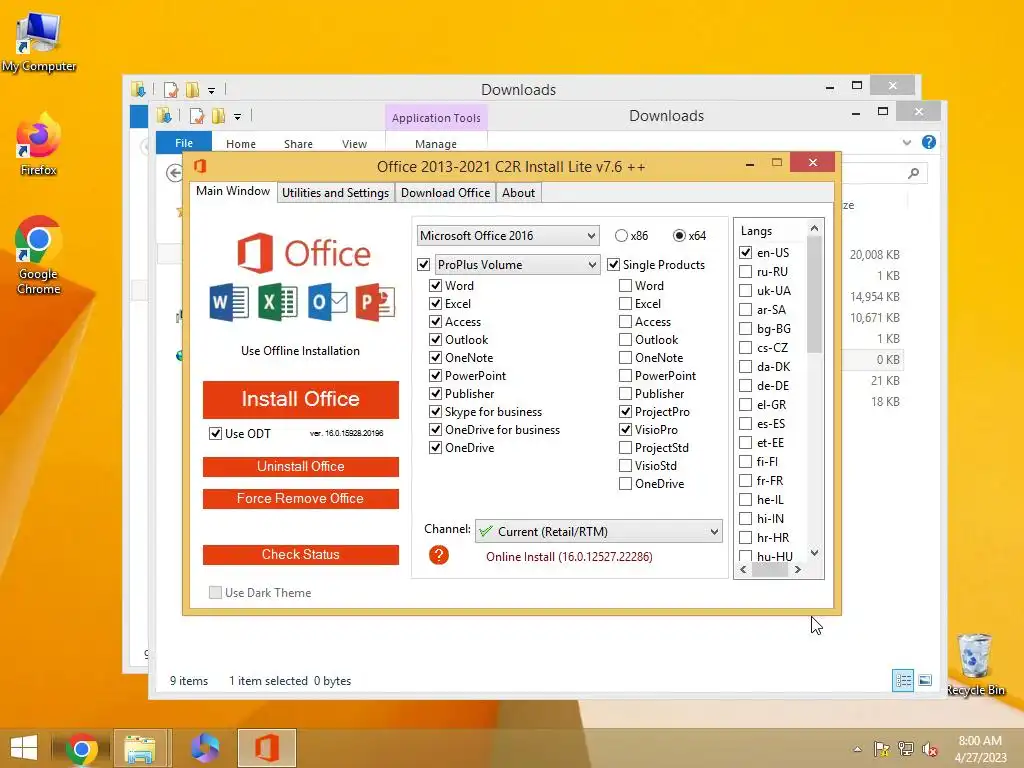Switch Downloads window to details view icon
Image resolution: width=1024 pixels, height=768 pixels.
[x=903, y=680]
